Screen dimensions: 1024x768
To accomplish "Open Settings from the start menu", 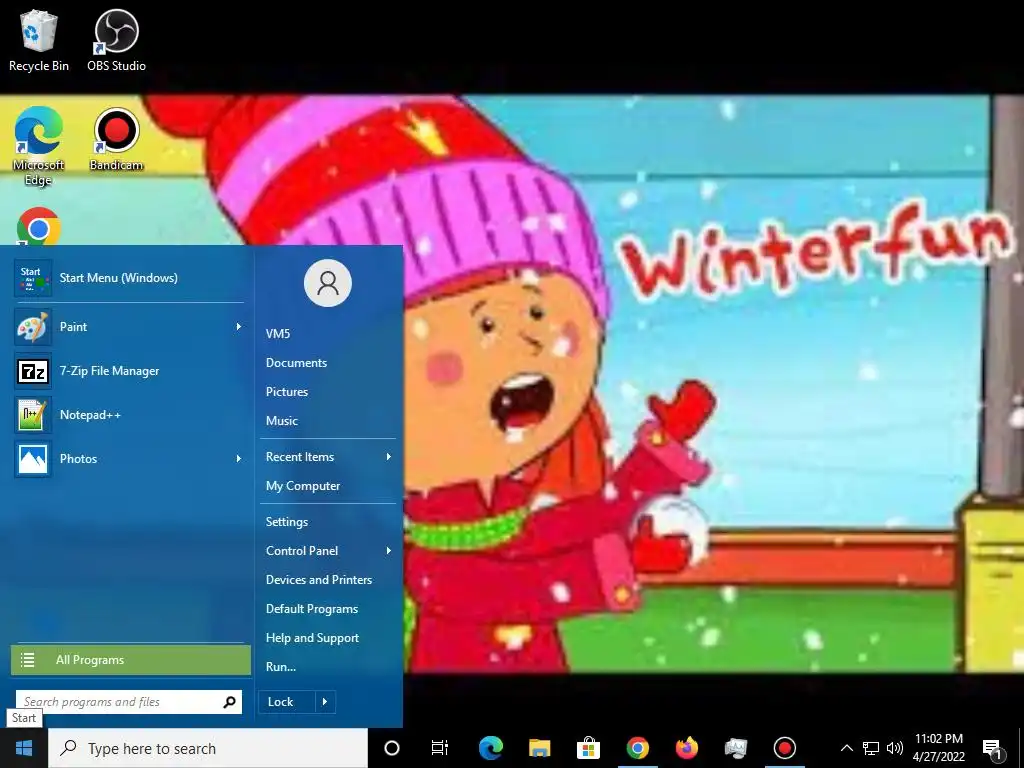I will pos(287,522).
